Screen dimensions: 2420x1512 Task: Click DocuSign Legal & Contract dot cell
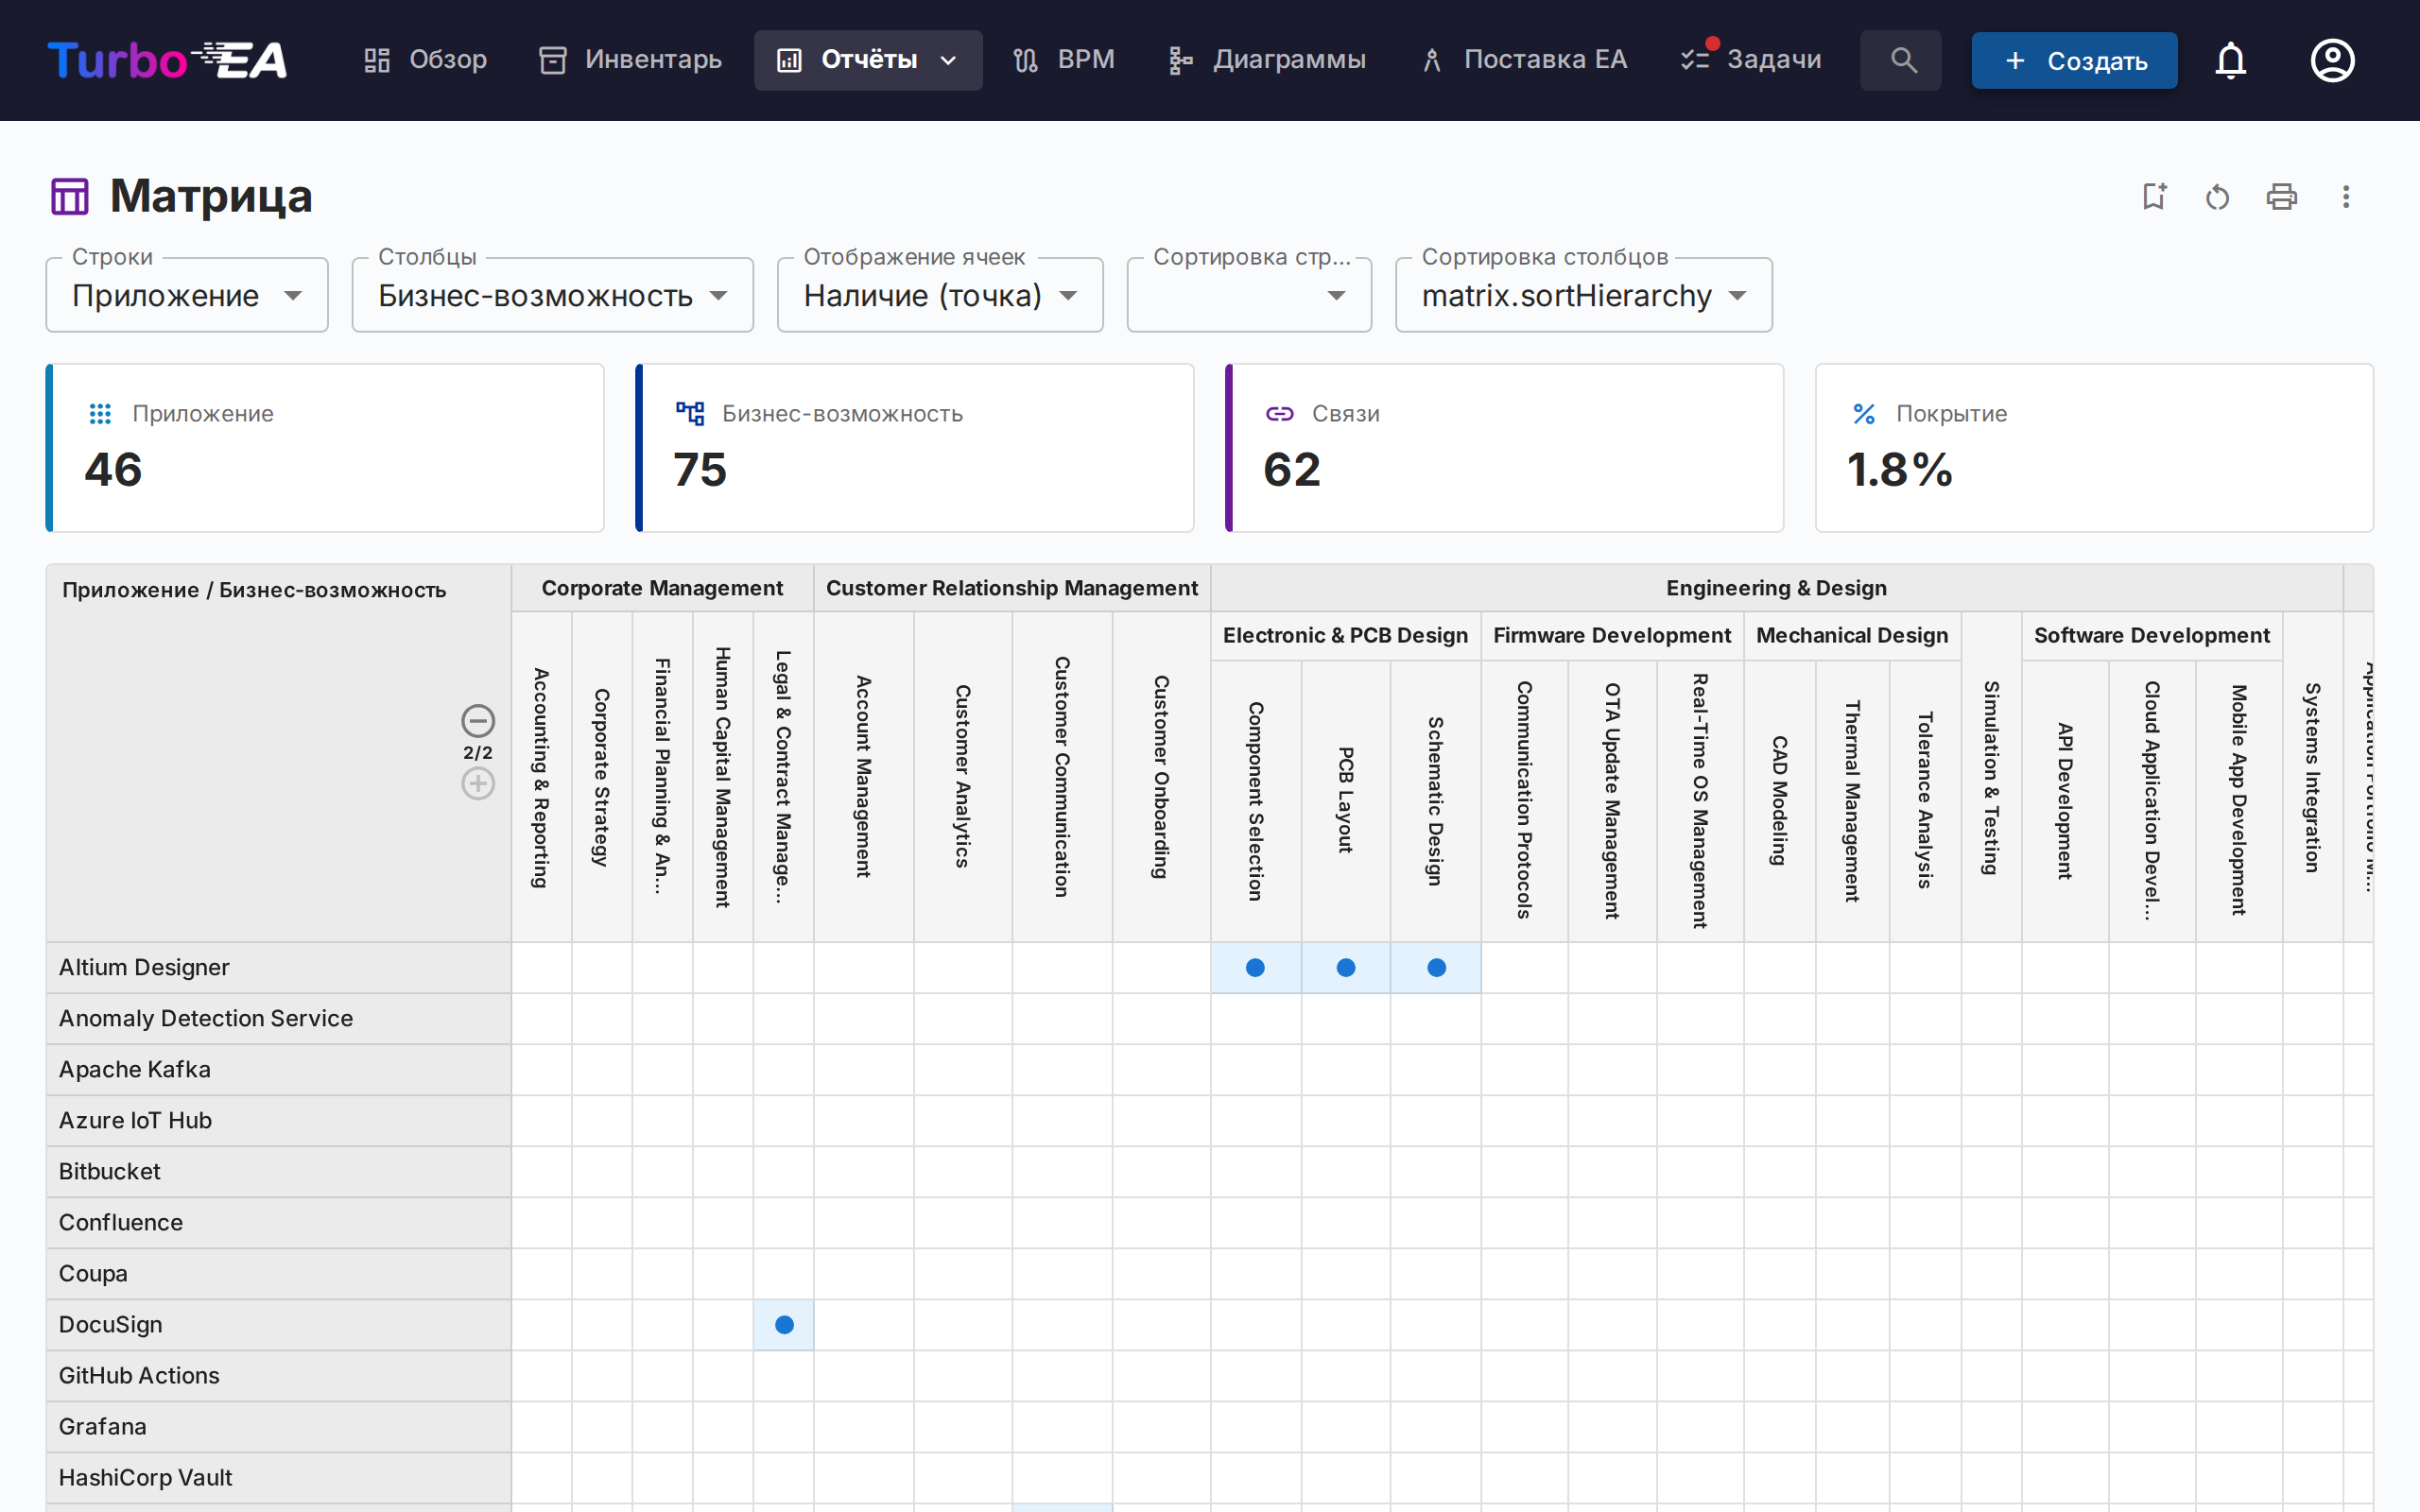784,1325
